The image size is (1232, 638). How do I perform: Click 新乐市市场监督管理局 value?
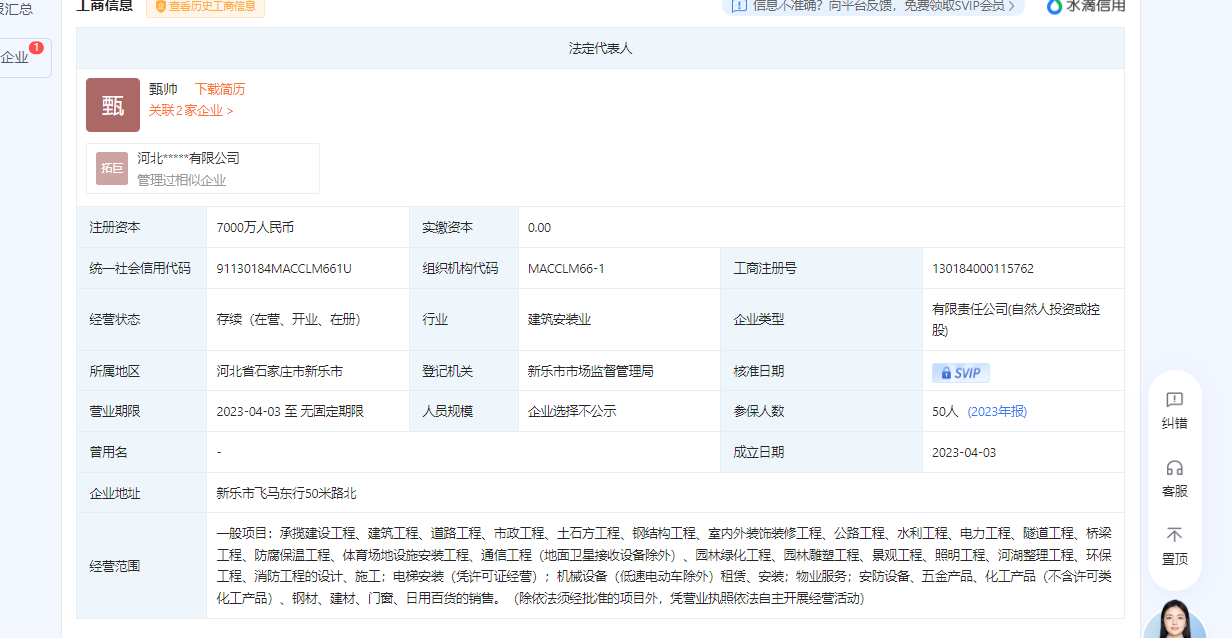[x=591, y=371]
